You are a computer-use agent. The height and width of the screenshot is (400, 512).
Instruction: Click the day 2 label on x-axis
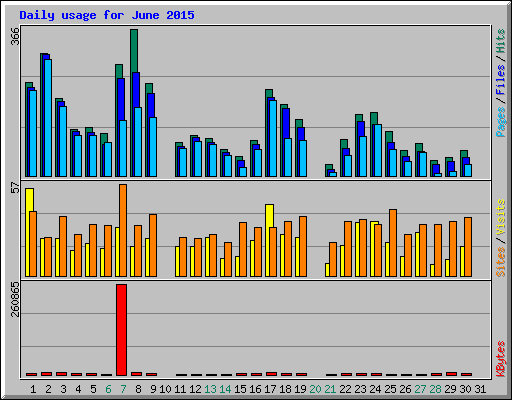[48, 389]
